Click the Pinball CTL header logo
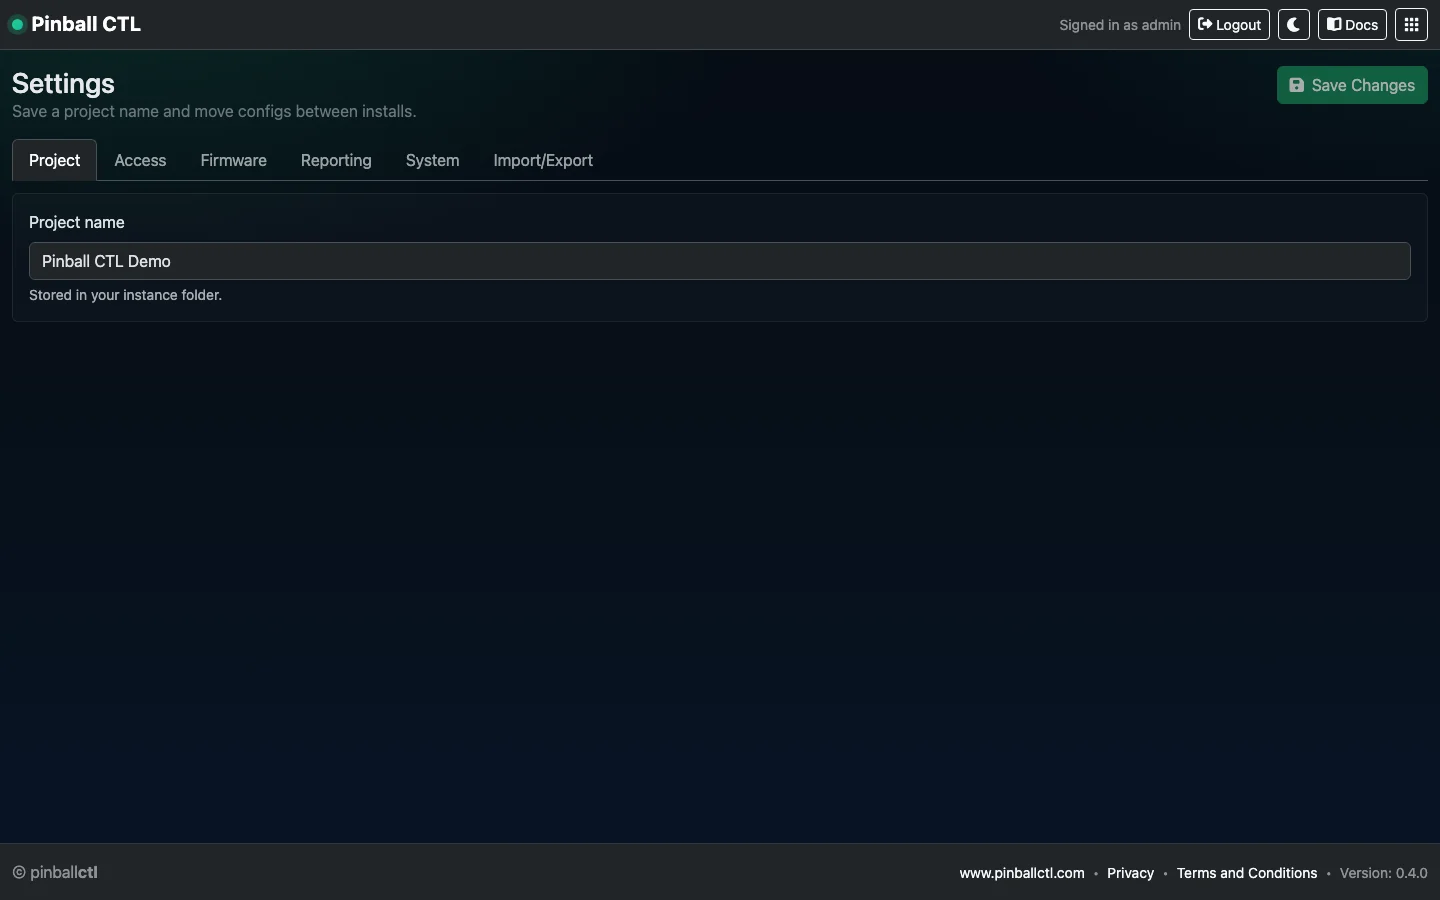The height and width of the screenshot is (900, 1440). pyautogui.click(x=86, y=24)
